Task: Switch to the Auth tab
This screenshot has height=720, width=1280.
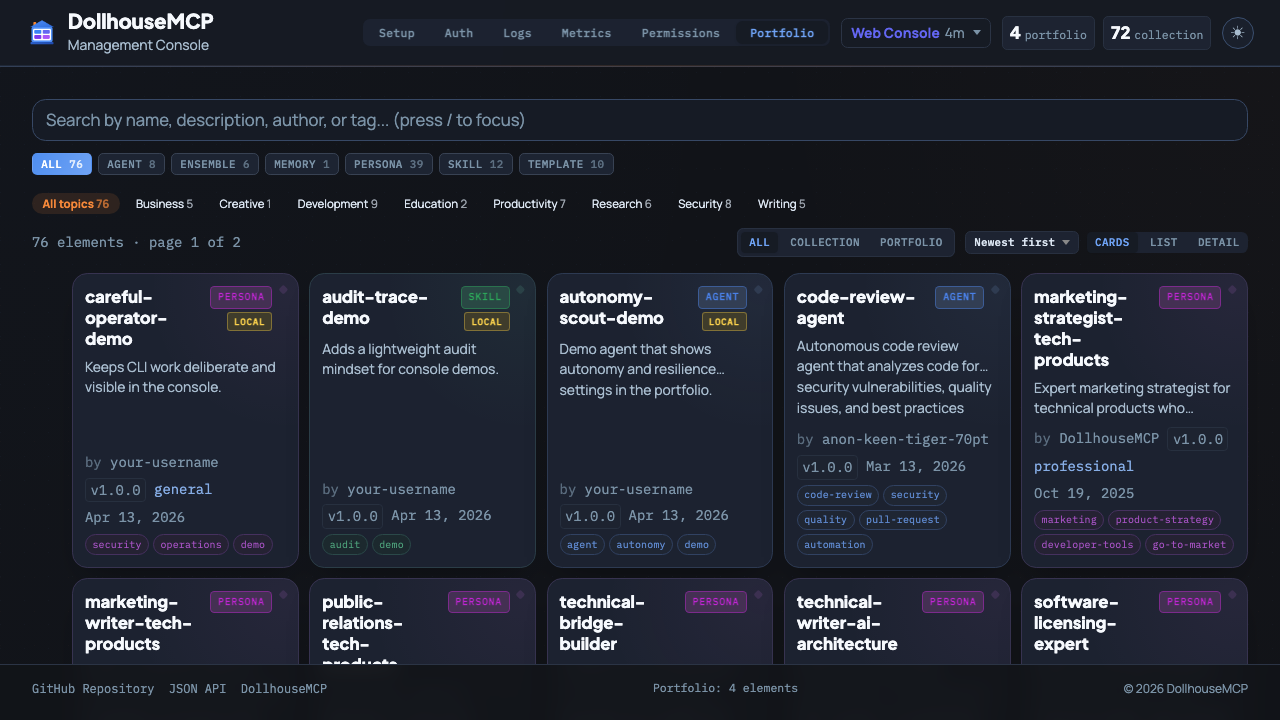Action: coord(459,33)
